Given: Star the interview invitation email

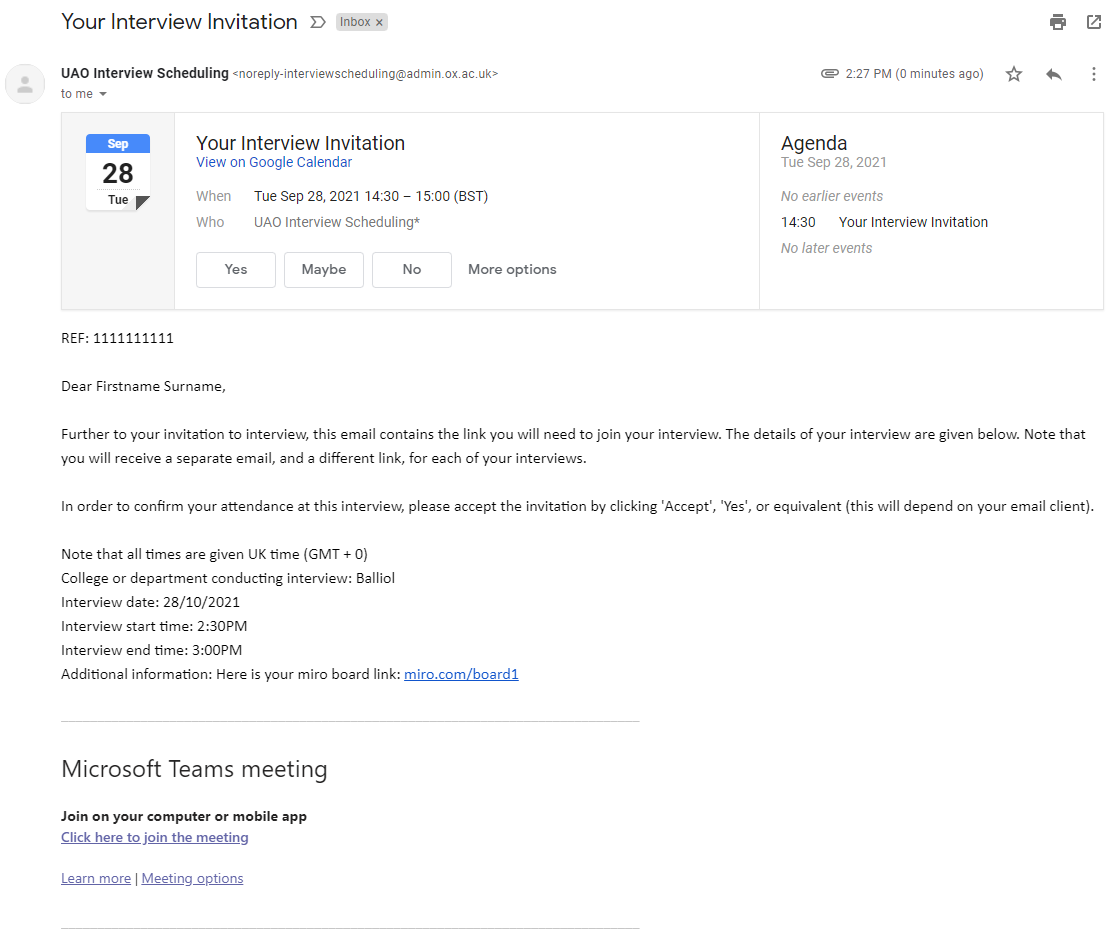Looking at the screenshot, I should [x=1014, y=74].
